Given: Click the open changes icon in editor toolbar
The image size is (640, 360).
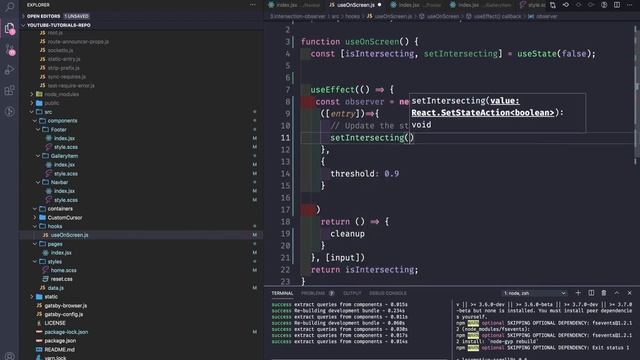Looking at the screenshot, I should (x=553, y=5).
